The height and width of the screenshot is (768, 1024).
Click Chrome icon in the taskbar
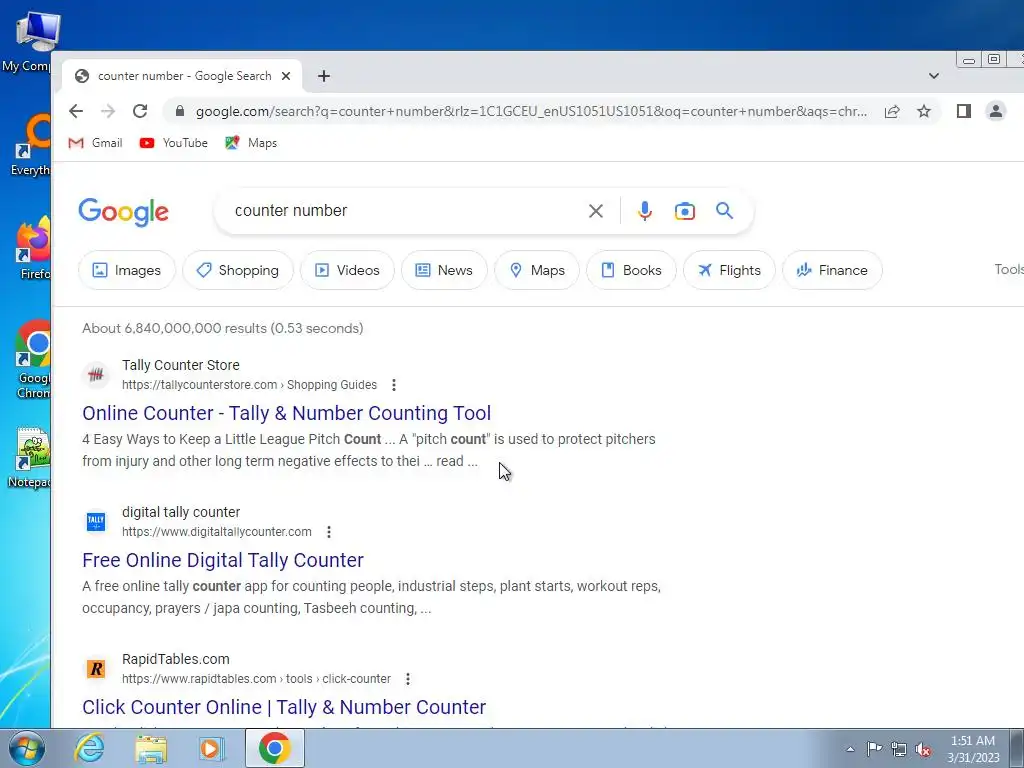(274, 748)
